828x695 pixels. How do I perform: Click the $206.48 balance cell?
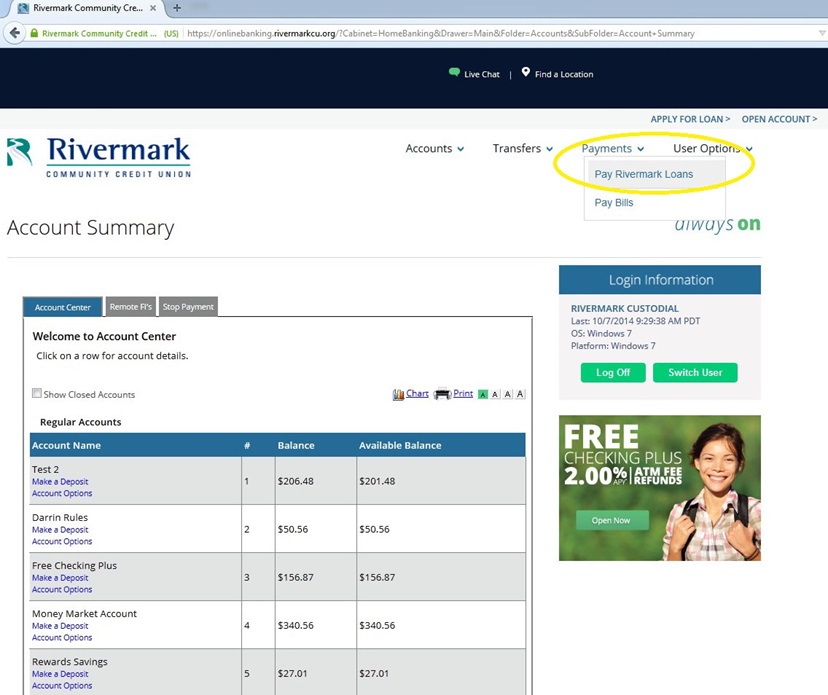pyautogui.click(x=315, y=481)
